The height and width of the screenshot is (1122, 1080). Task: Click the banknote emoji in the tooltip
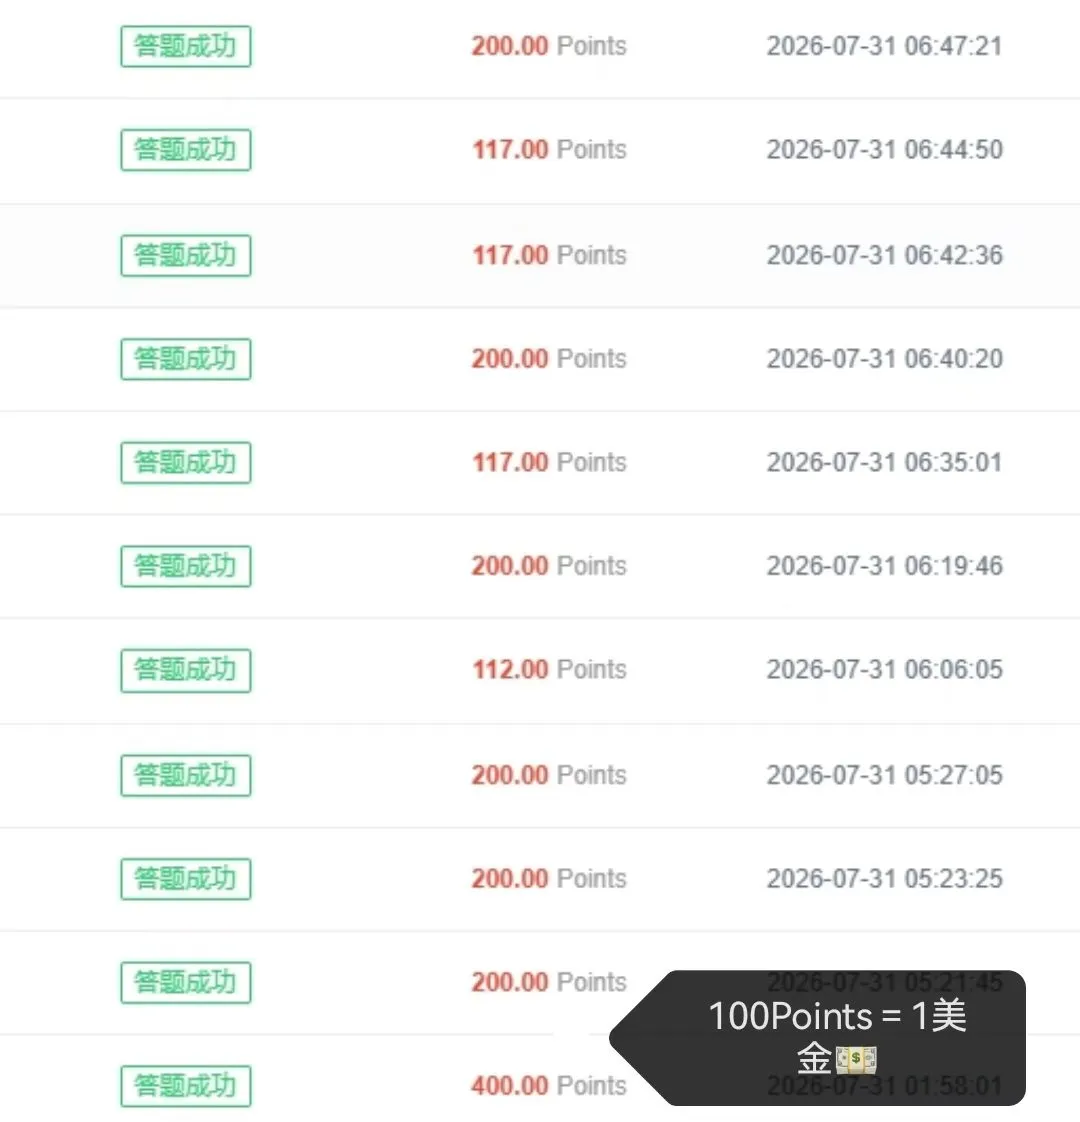856,1059
